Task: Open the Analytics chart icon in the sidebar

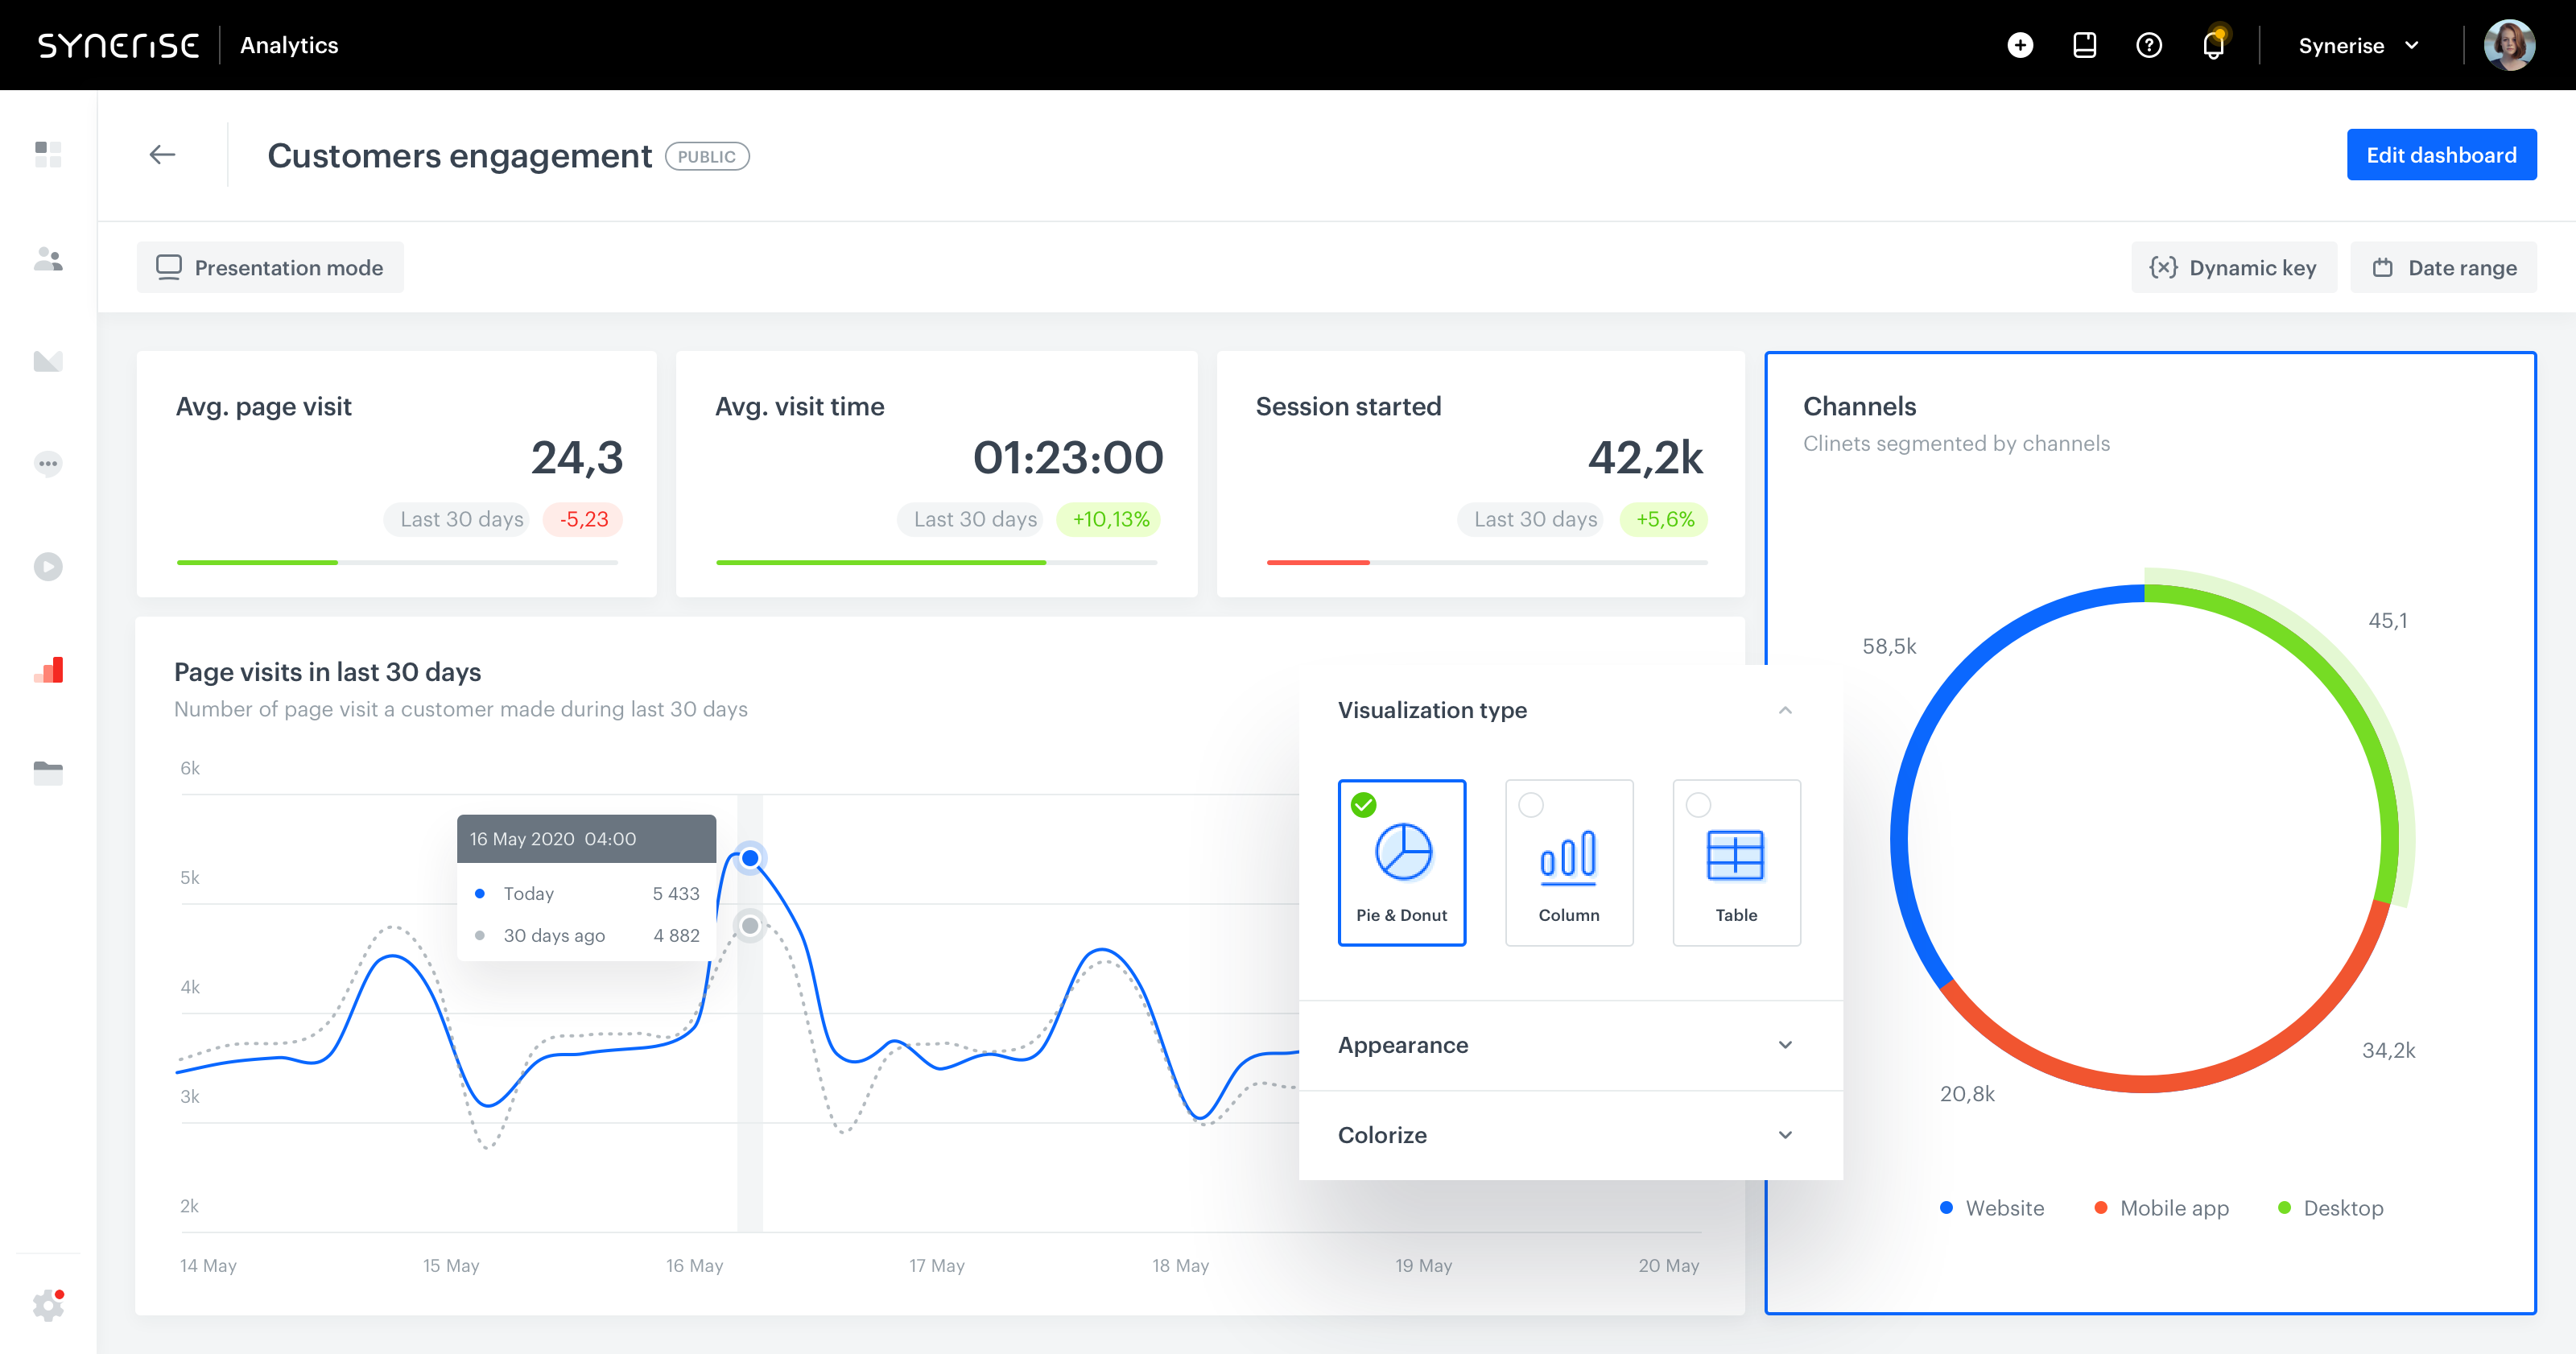Action: [x=48, y=670]
